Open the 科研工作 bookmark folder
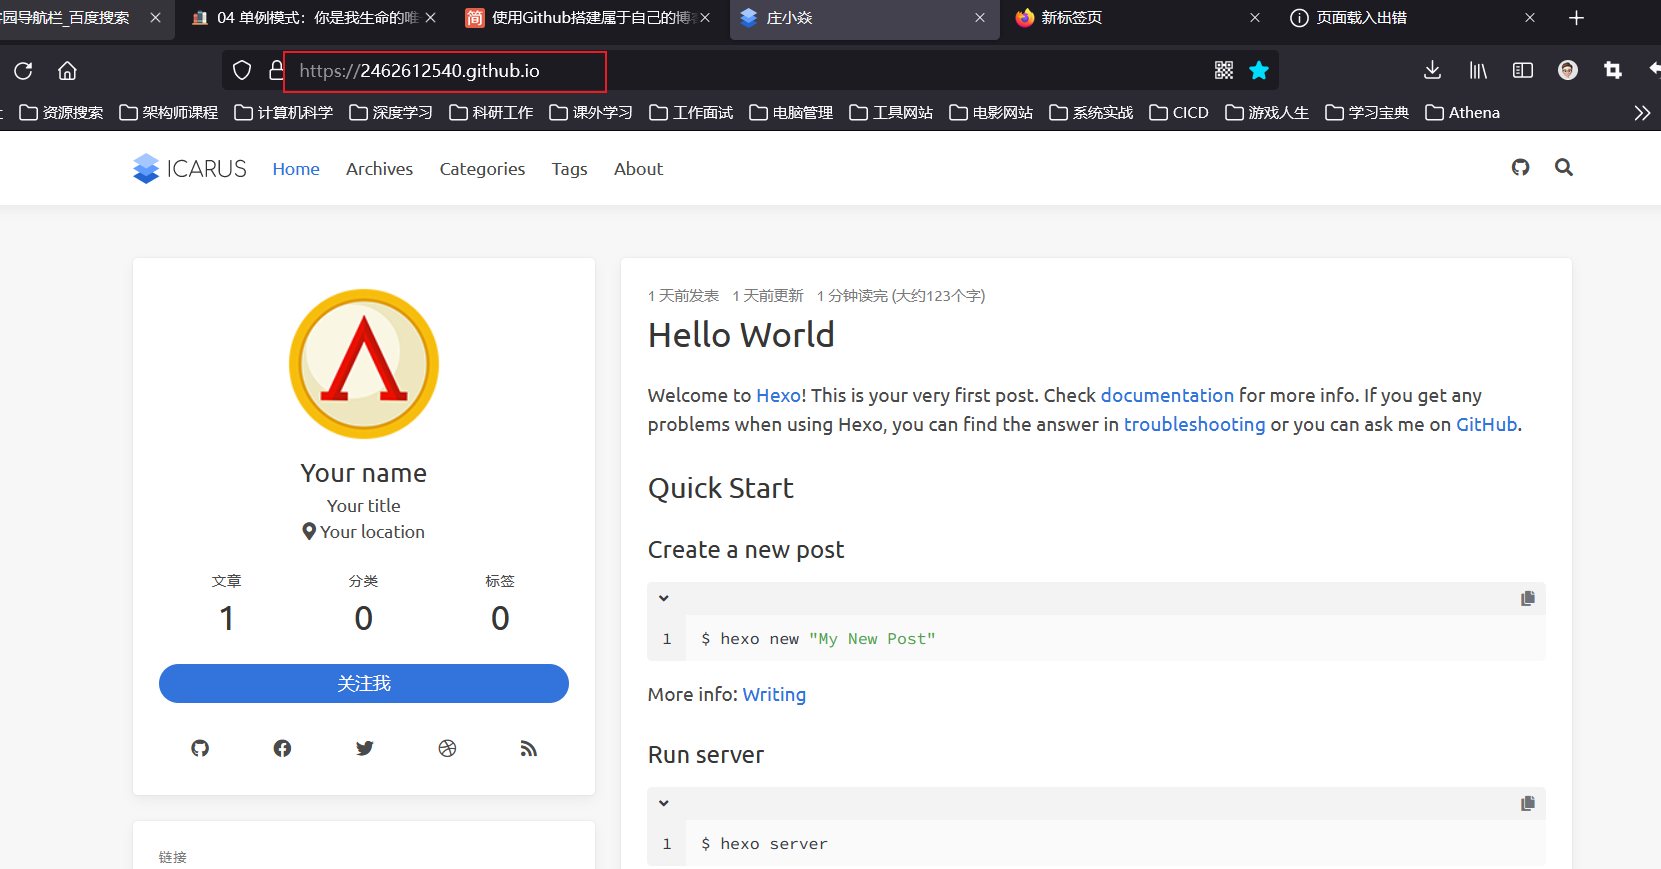 [x=491, y=113]
